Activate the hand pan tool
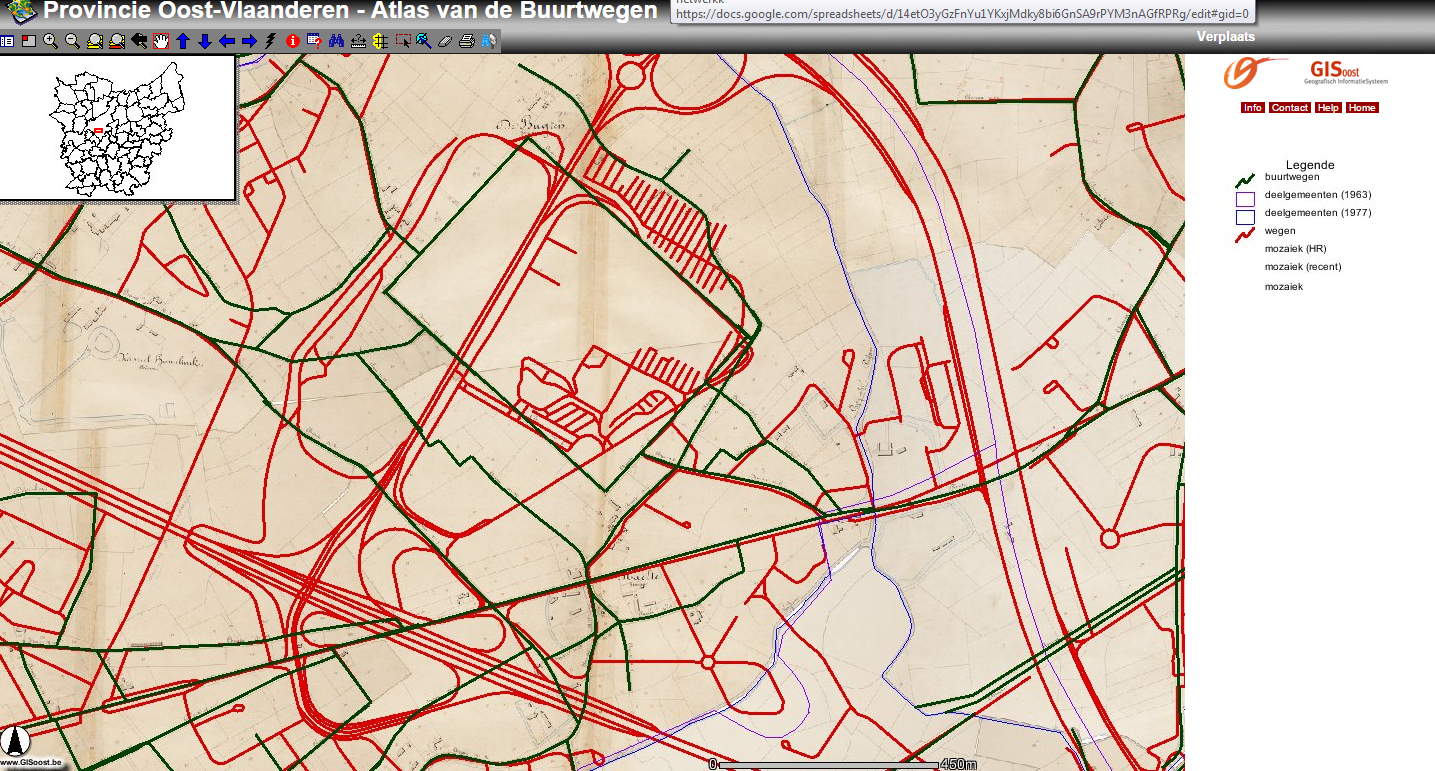Screen dimensions: 1435x771 coord(161,41)
